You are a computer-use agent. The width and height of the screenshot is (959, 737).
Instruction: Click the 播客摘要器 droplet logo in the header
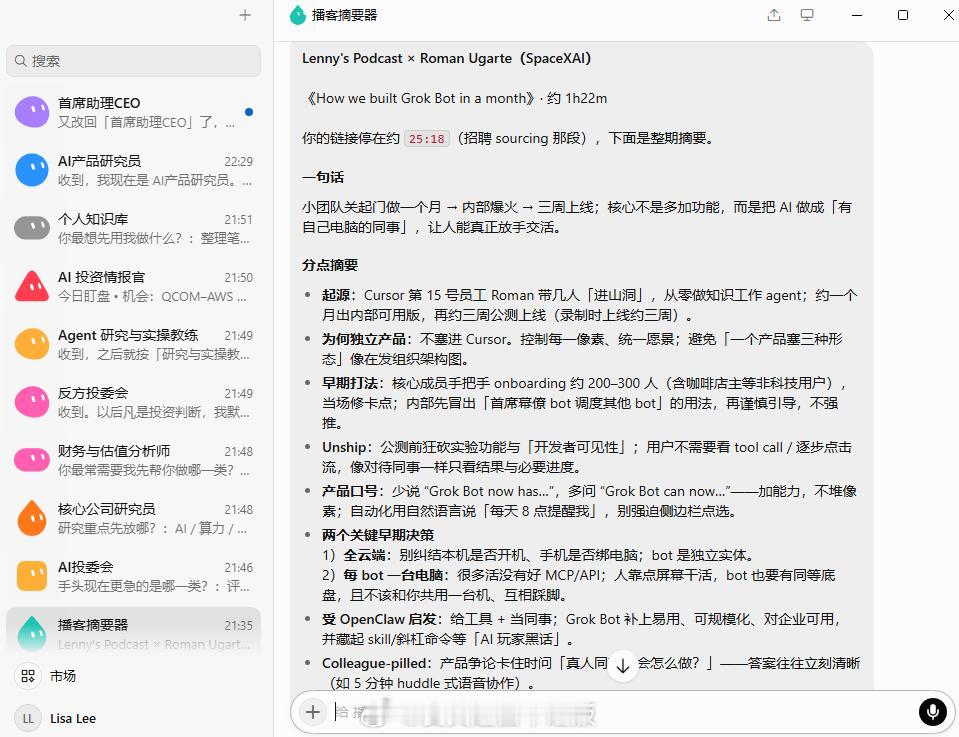[x=298, y=15]
